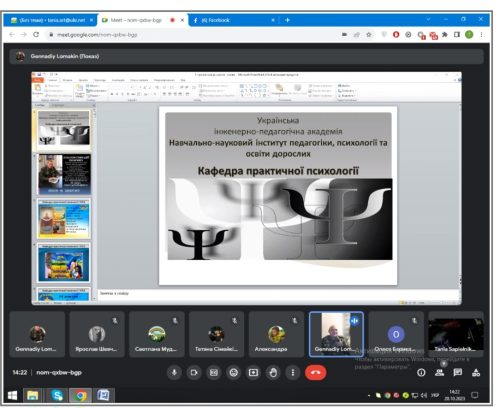Click the red Opera-style extension icon
The image size is (500, 408).
click(x=396, y=35)
